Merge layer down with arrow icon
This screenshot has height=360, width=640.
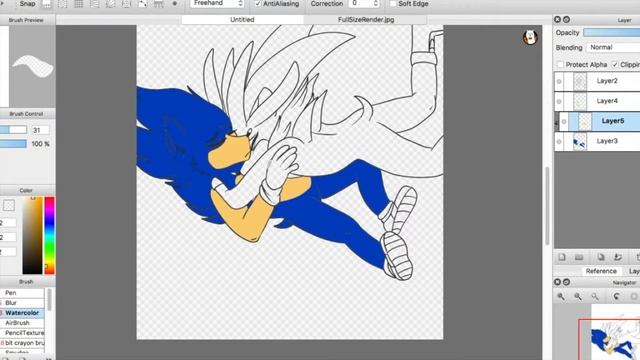point(618,257)
